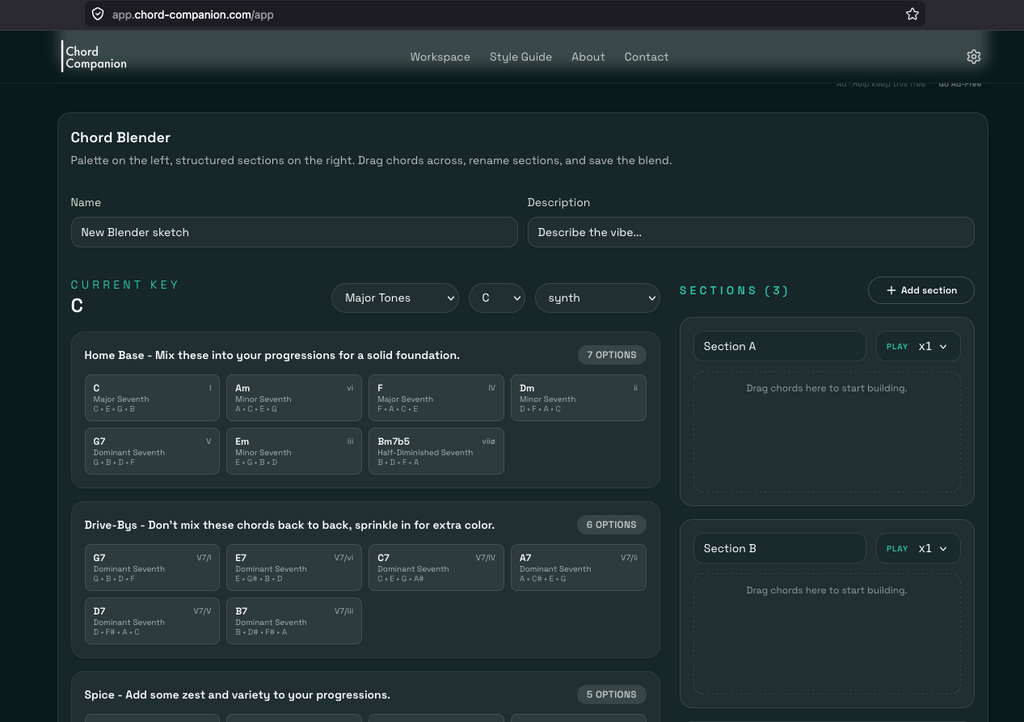Open Section A play count dropdown
This screenshot has width=1024, height=722.
(x=918, y=346)
